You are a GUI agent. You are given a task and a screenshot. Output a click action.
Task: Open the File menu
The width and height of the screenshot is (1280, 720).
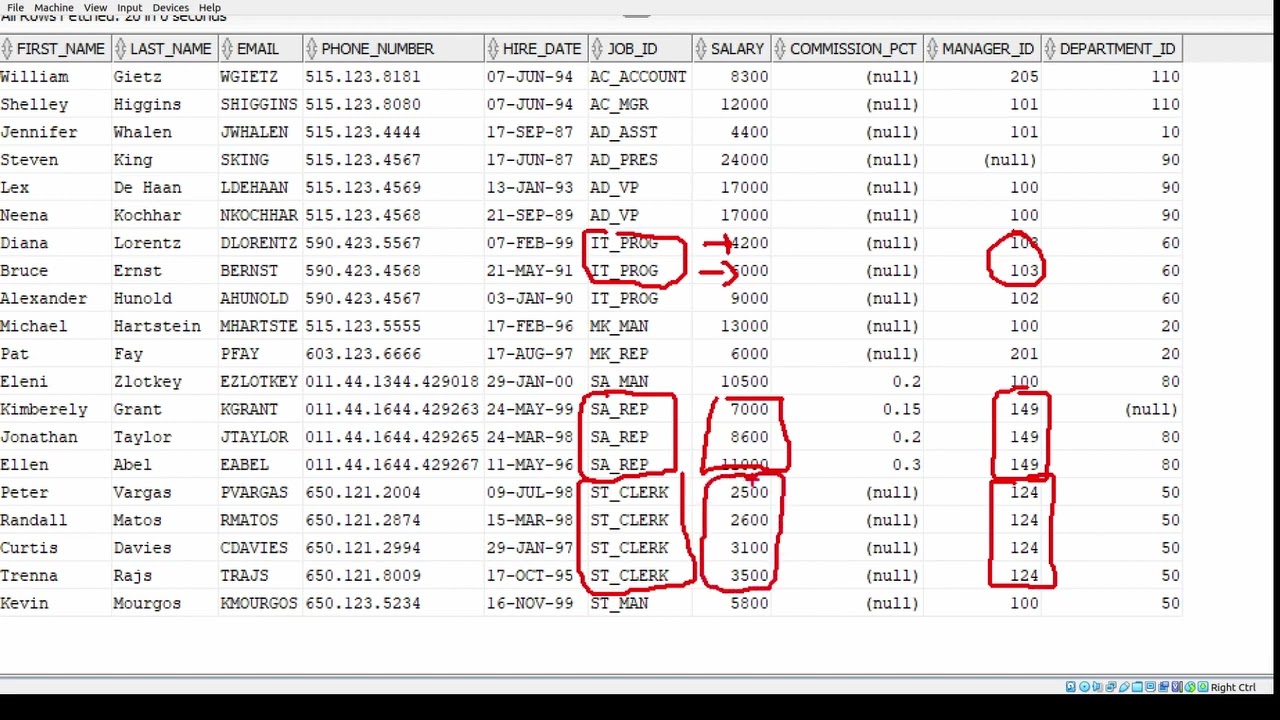click(x=15, y=7)
